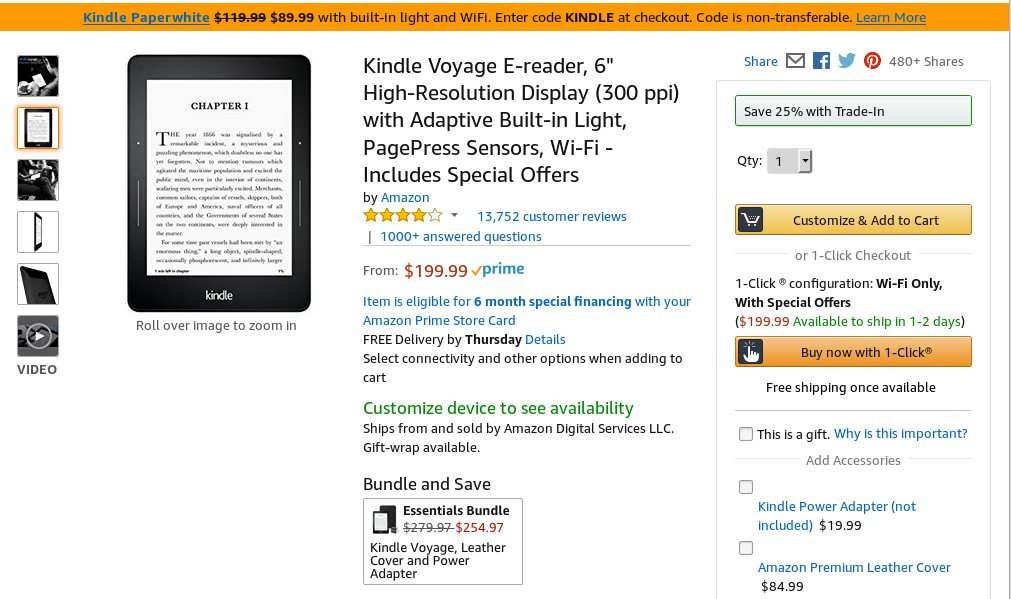View the side-profile Kindle thumbnail

pos(38,232)
